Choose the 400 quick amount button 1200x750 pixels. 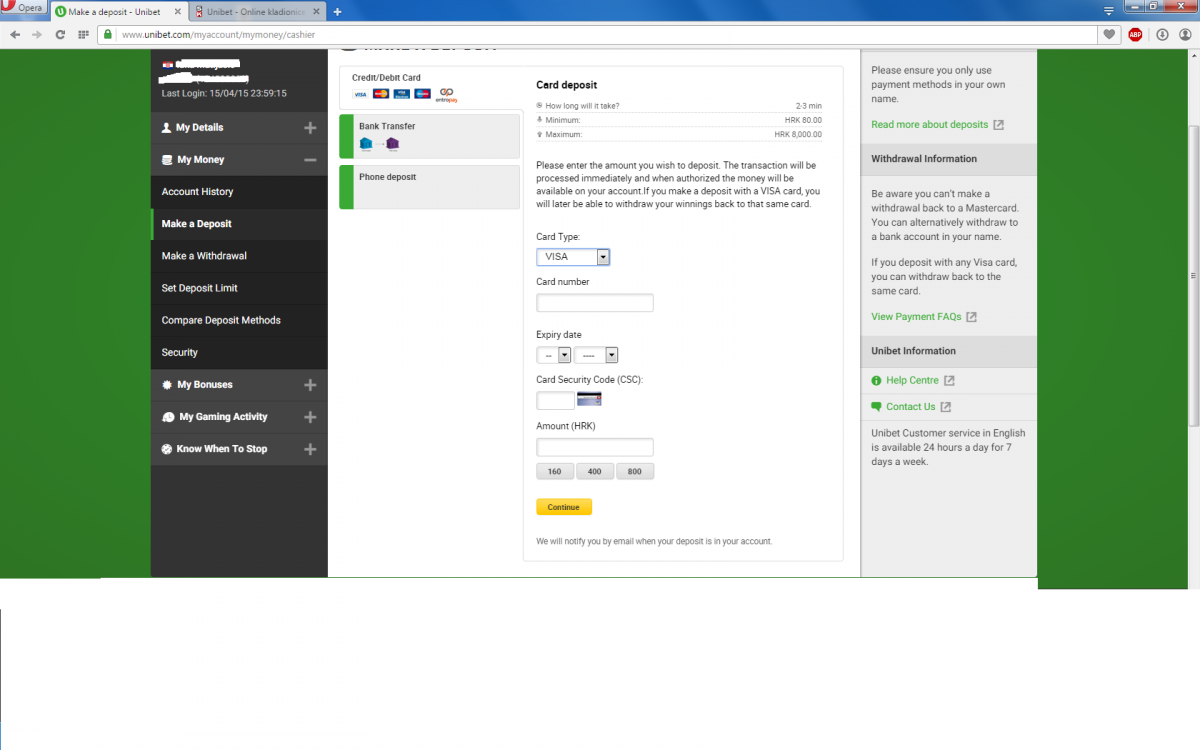(595, 472)
